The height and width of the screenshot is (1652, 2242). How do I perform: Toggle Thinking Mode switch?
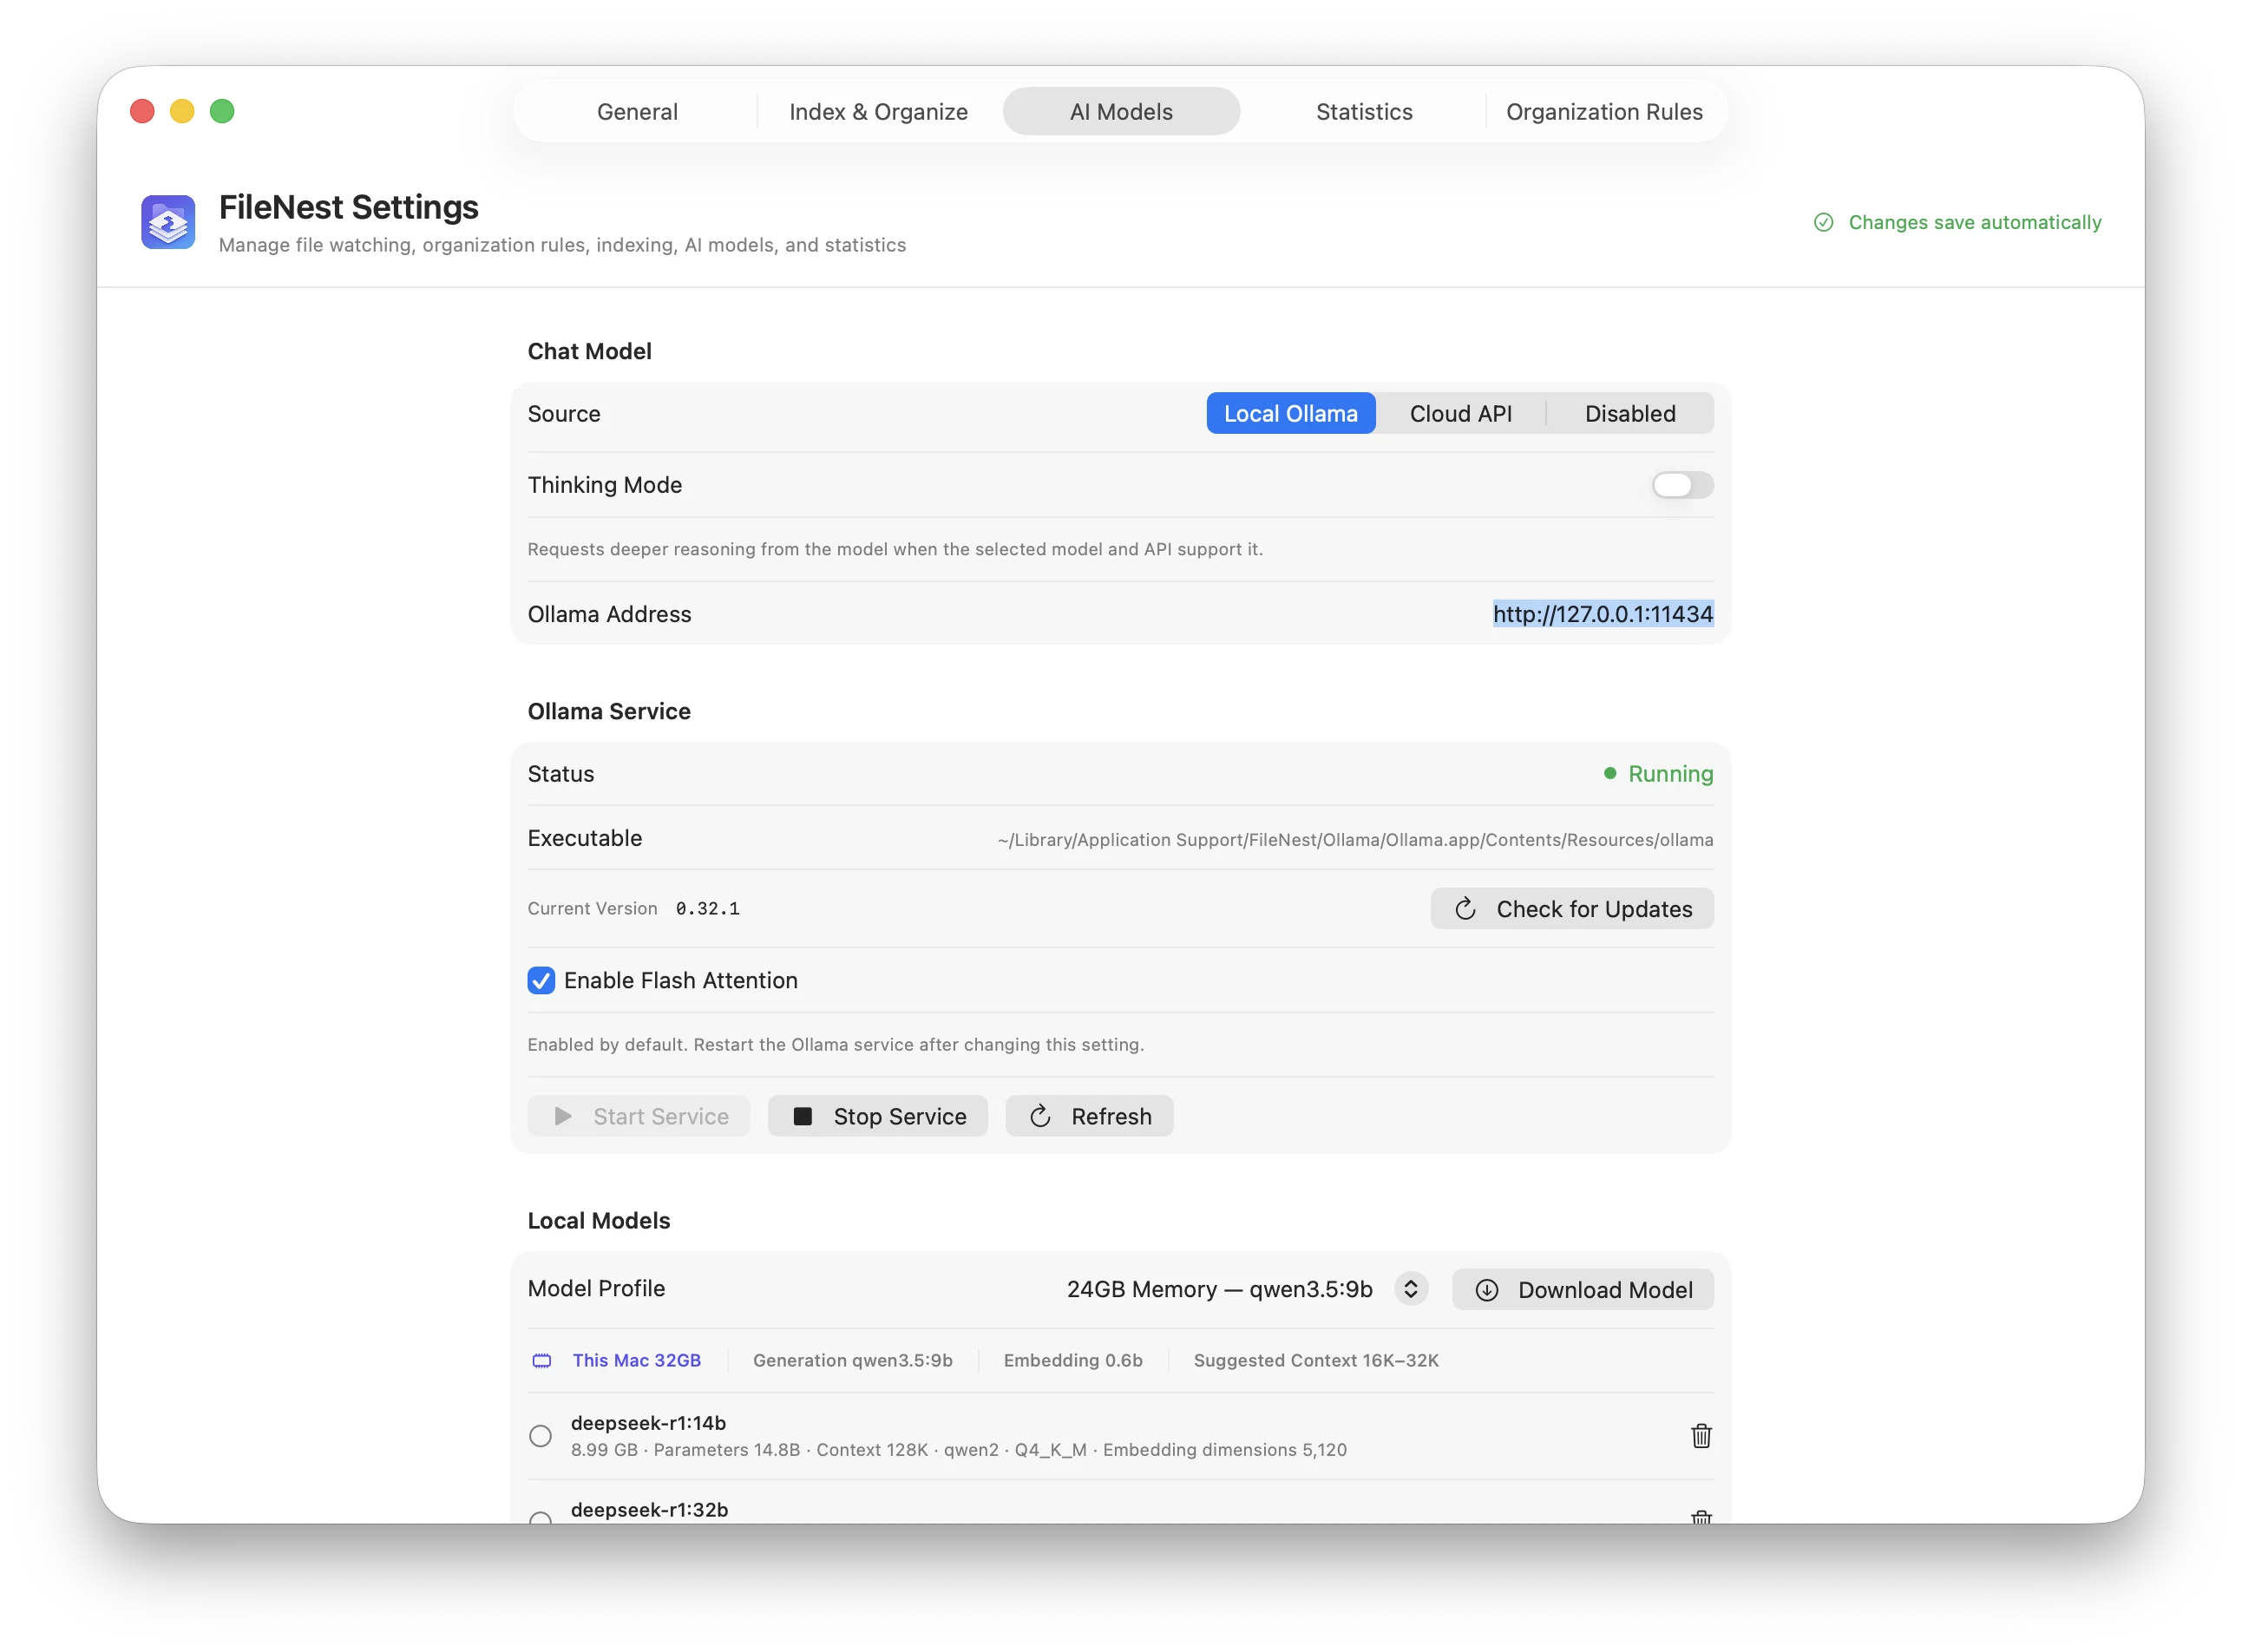point(1682,485)
